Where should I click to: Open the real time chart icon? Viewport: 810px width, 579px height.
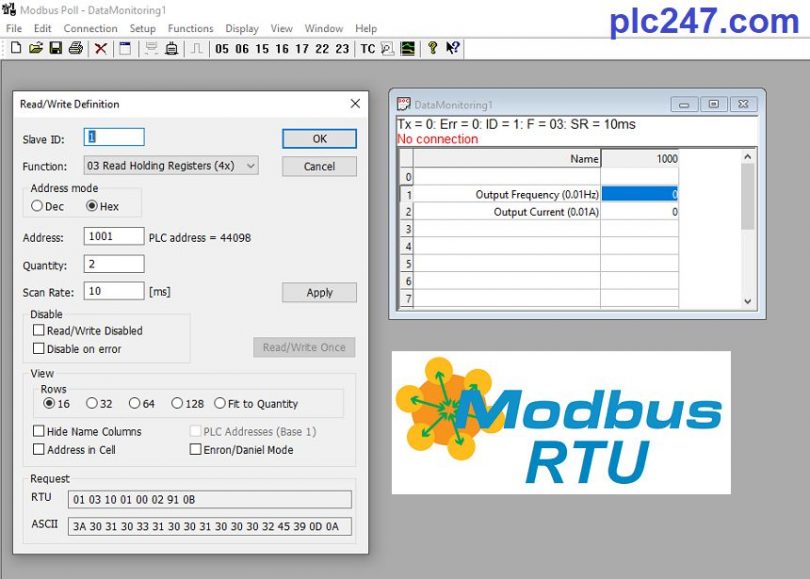408,49
